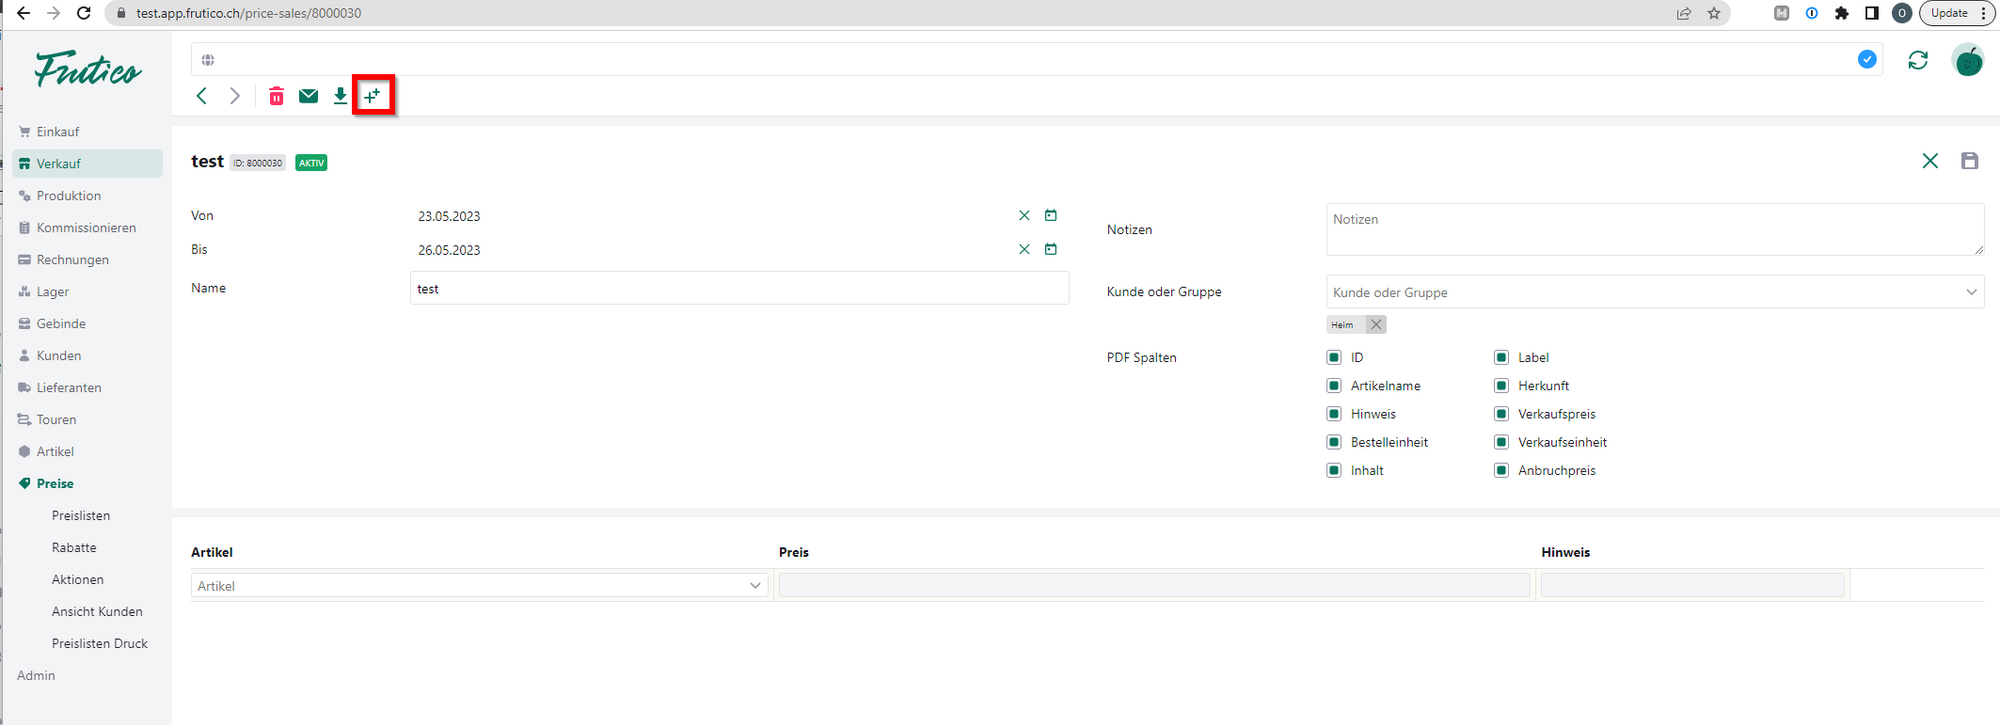Viewport: 2000px width, 725px height.
Task: Navigate to Rechnungen in sidebar
Action: tap(72, 260)
